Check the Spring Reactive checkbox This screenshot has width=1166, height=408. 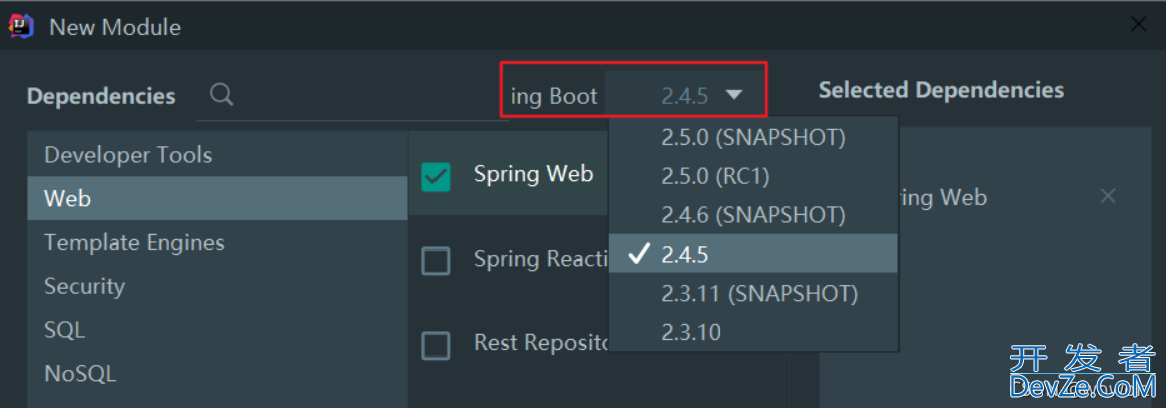[436, 261]
